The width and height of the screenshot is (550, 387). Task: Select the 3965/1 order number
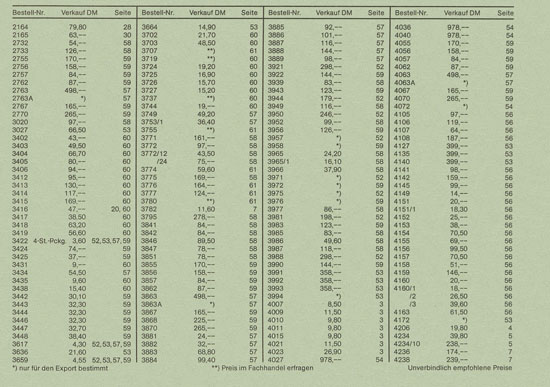[x=279, y=161]
